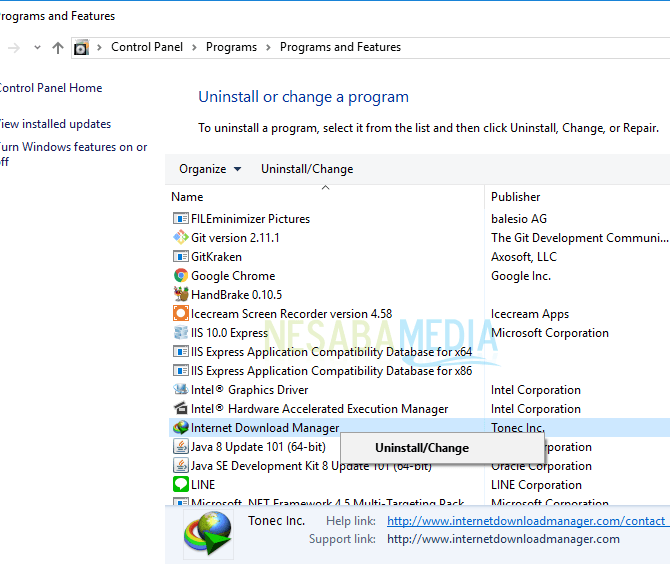
Task: Open View installed updates link
Action: coord(55,124)
